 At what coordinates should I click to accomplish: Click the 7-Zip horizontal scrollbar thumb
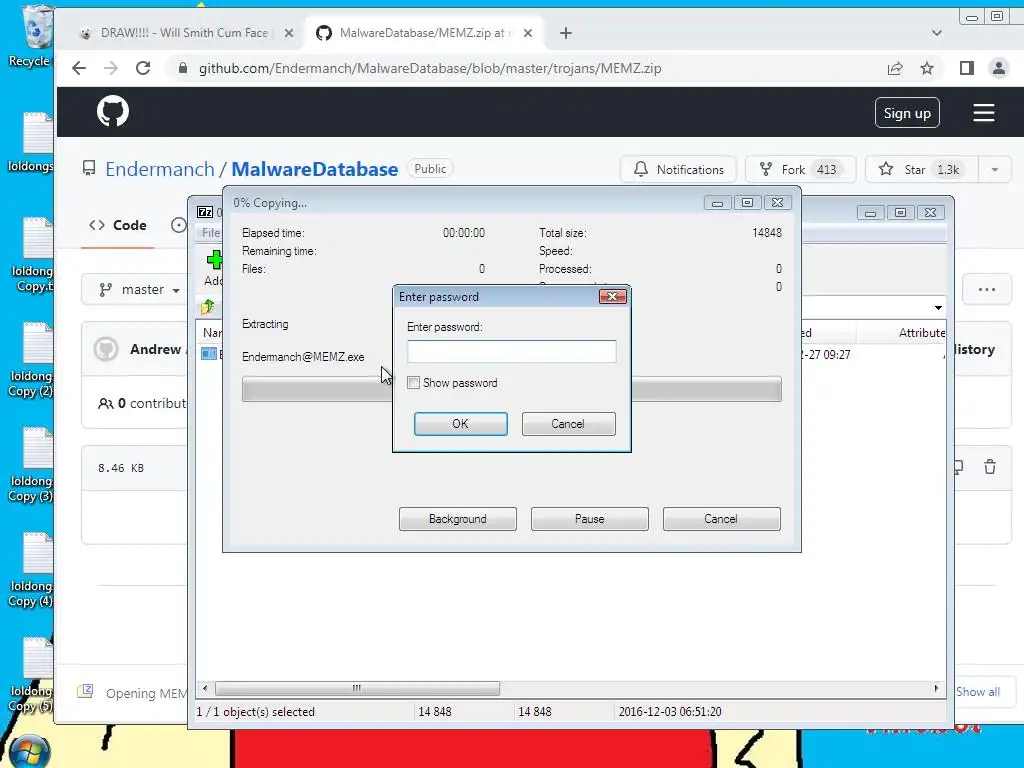357,688
